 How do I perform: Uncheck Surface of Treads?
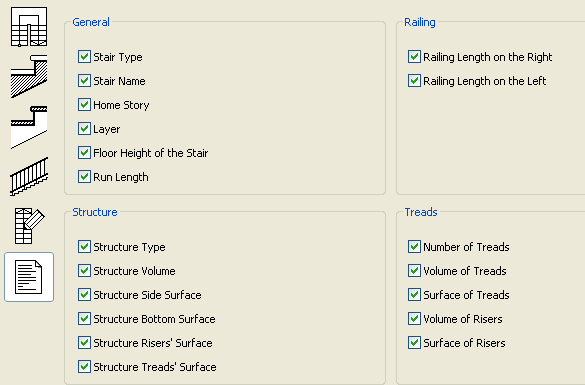(414, 295)
